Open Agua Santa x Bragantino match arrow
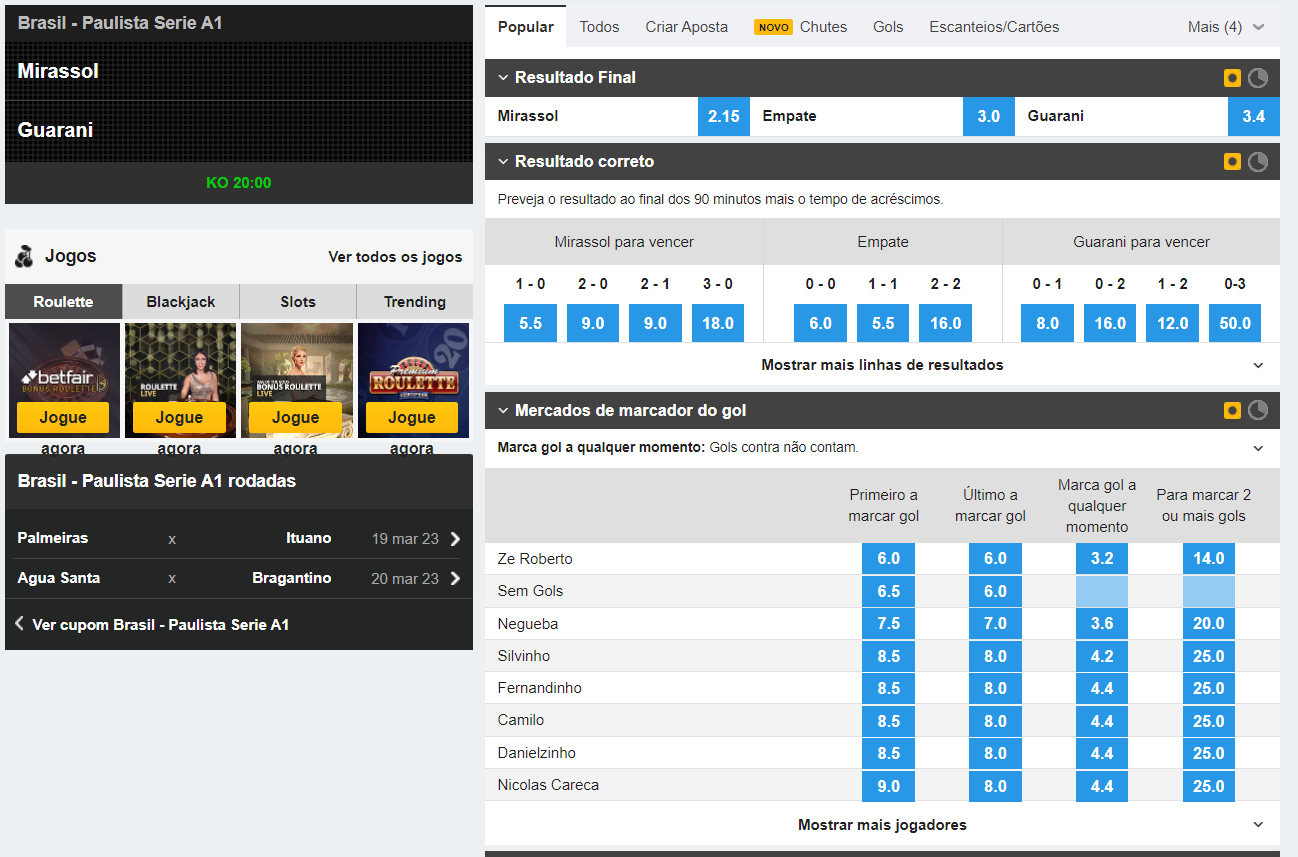Image resolution: width=1298 pixels, height=857 pixels. pyautogui.click(x=456, y=579)
